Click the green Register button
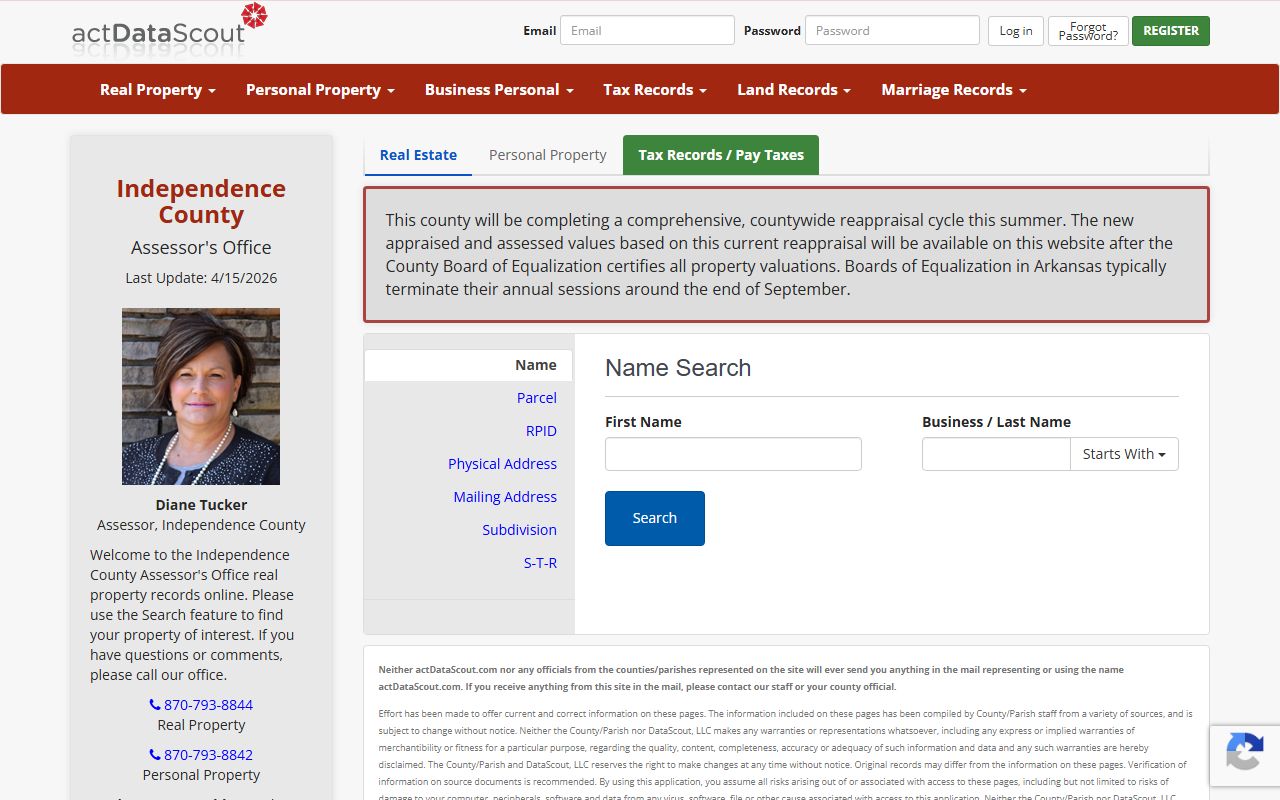Image resolution: width=1280 pixels, height=800 pixels. point(1171,31)
